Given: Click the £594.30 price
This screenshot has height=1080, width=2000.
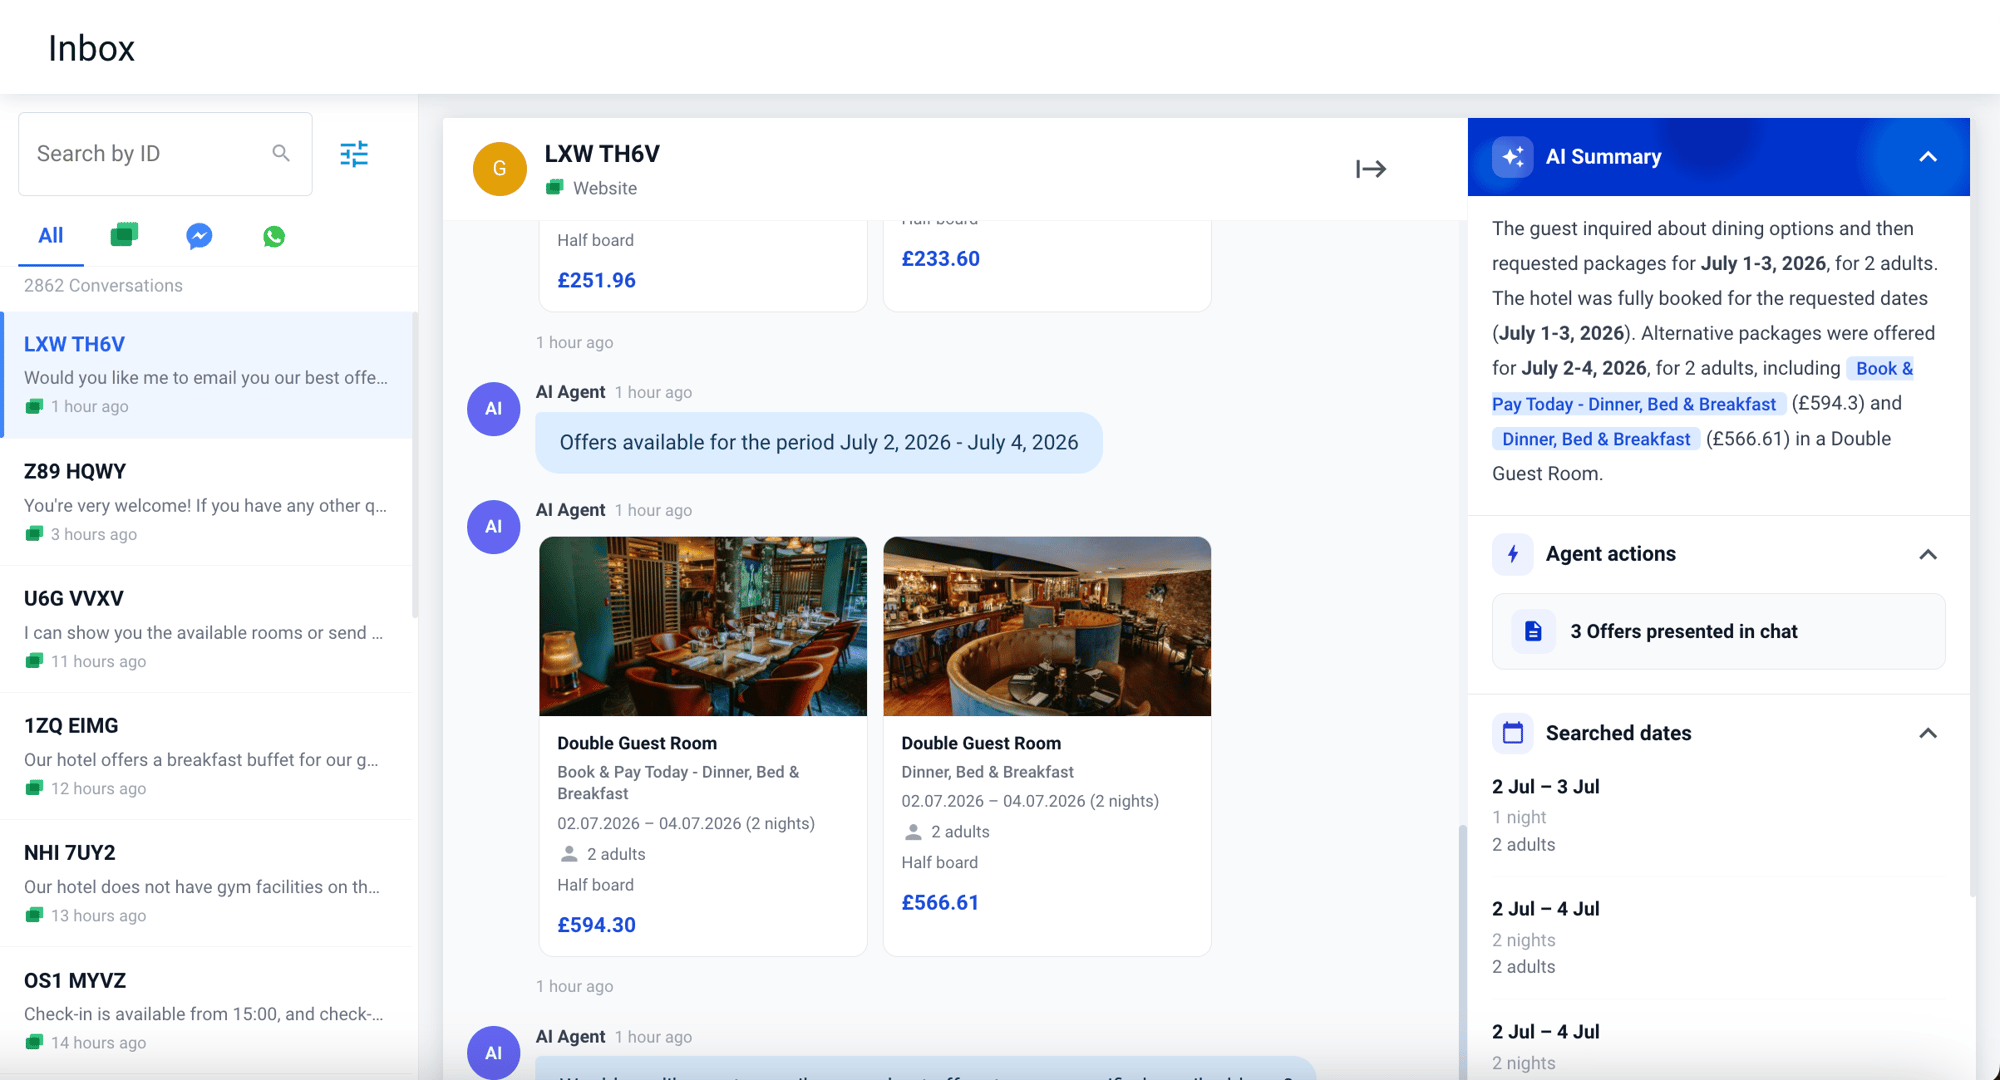Looking at the screenshot, I should pos(597,925).
